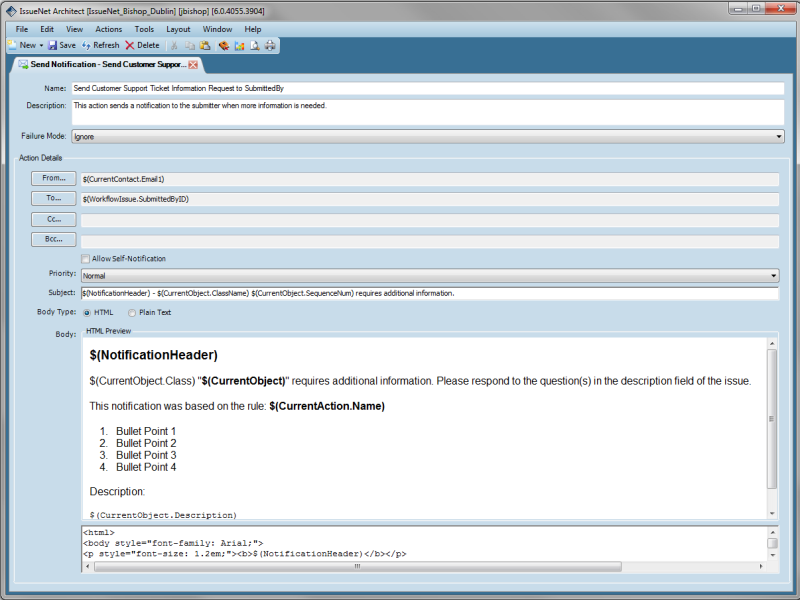Open the Actions menu
The width and height of the screenshot is (800, 600).
109,29
